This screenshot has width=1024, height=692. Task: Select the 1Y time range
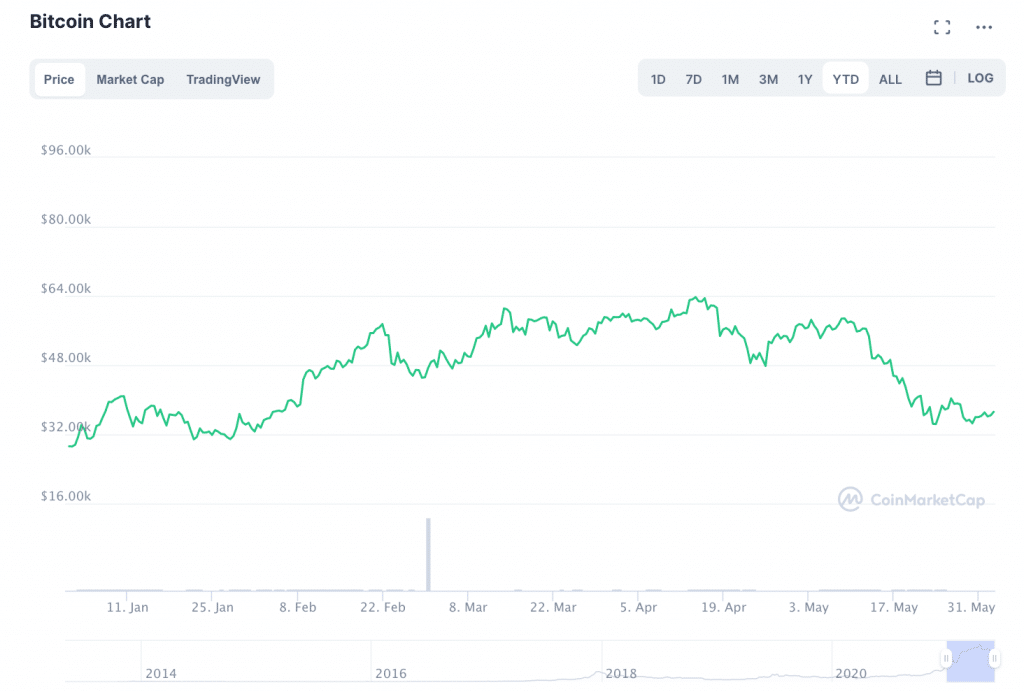tap(805, 79)
